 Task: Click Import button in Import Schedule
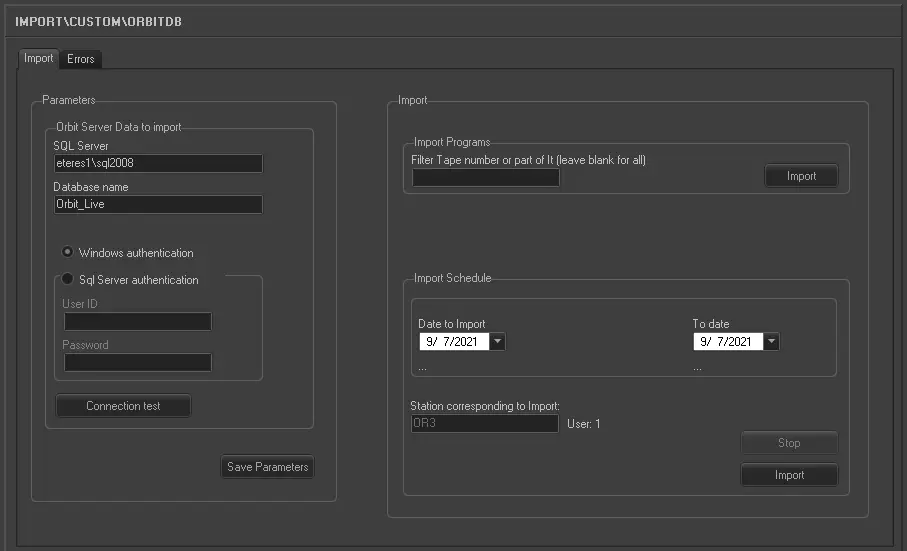click(x=789, y=475)
